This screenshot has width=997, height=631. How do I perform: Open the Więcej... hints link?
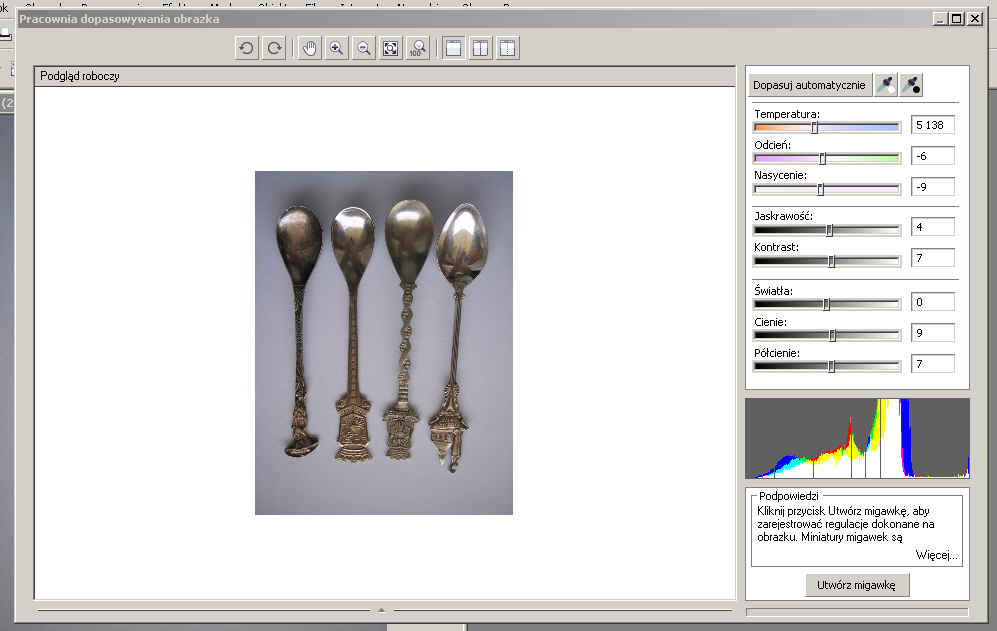(x=936, y=554)
